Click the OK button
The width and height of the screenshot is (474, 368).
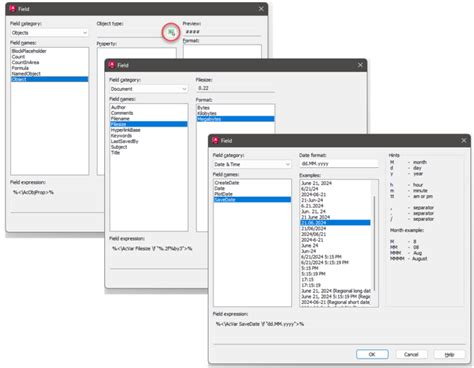[x=372, y=354]
